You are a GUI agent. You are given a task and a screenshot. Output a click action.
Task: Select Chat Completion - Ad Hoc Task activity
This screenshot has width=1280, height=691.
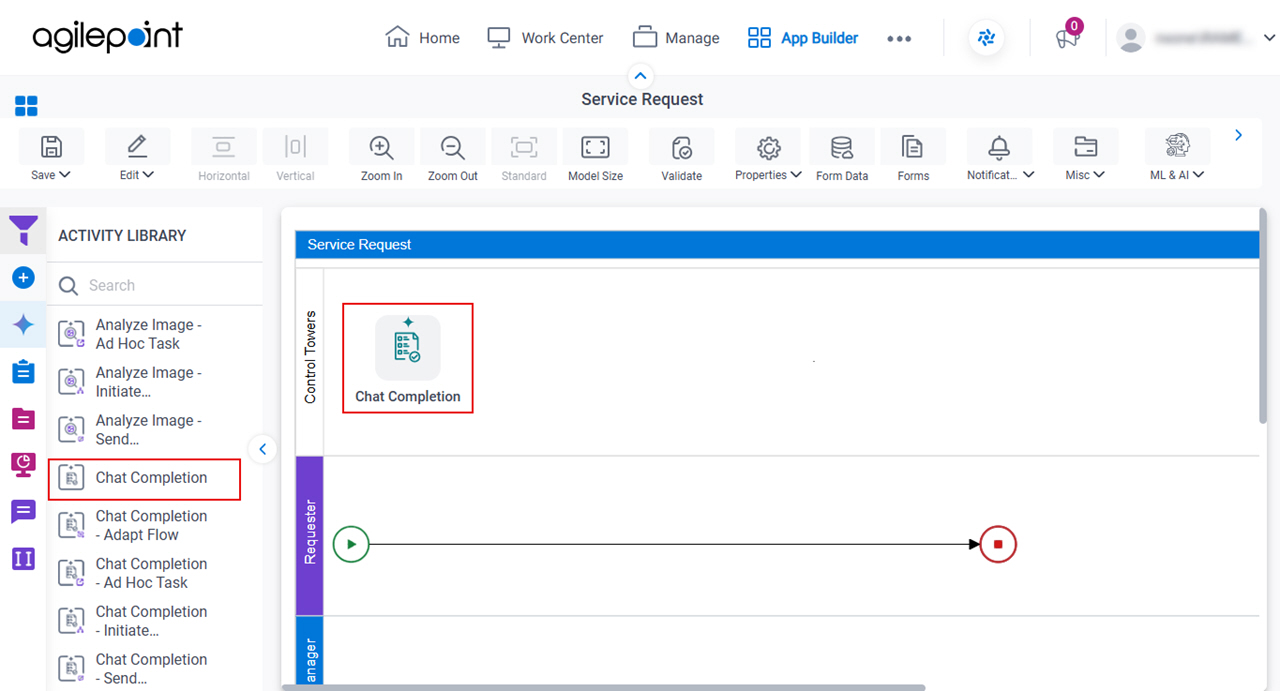[145, 573]
